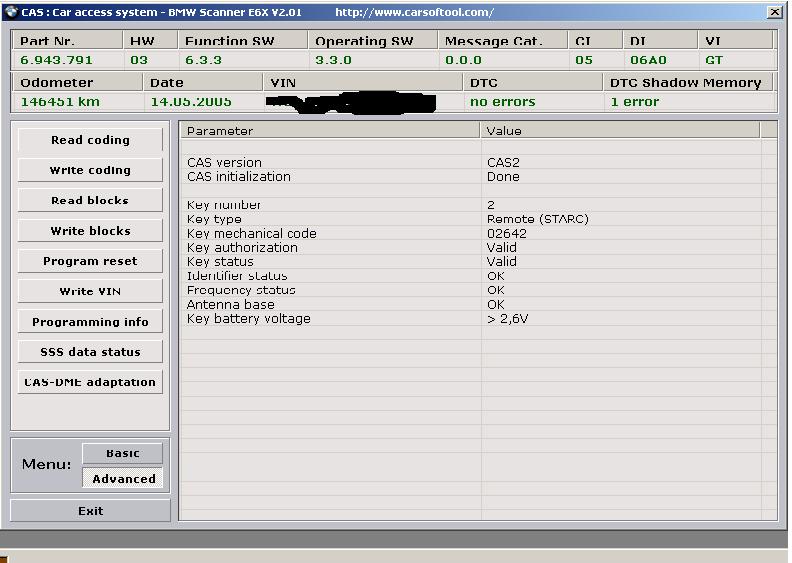
Task: Click the HW value 03
Action: (139, 60)
